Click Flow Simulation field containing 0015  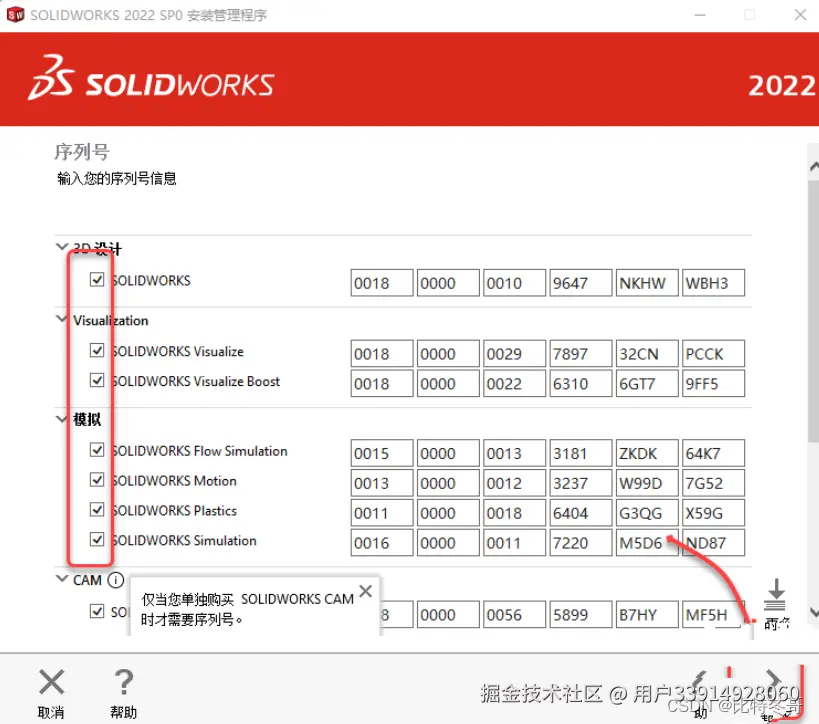[382, 453]
